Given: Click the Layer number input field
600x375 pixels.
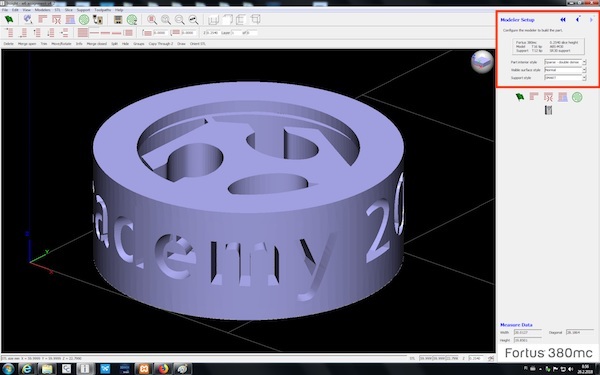Looking at the screenshot, I should click(x=236, y=33).
